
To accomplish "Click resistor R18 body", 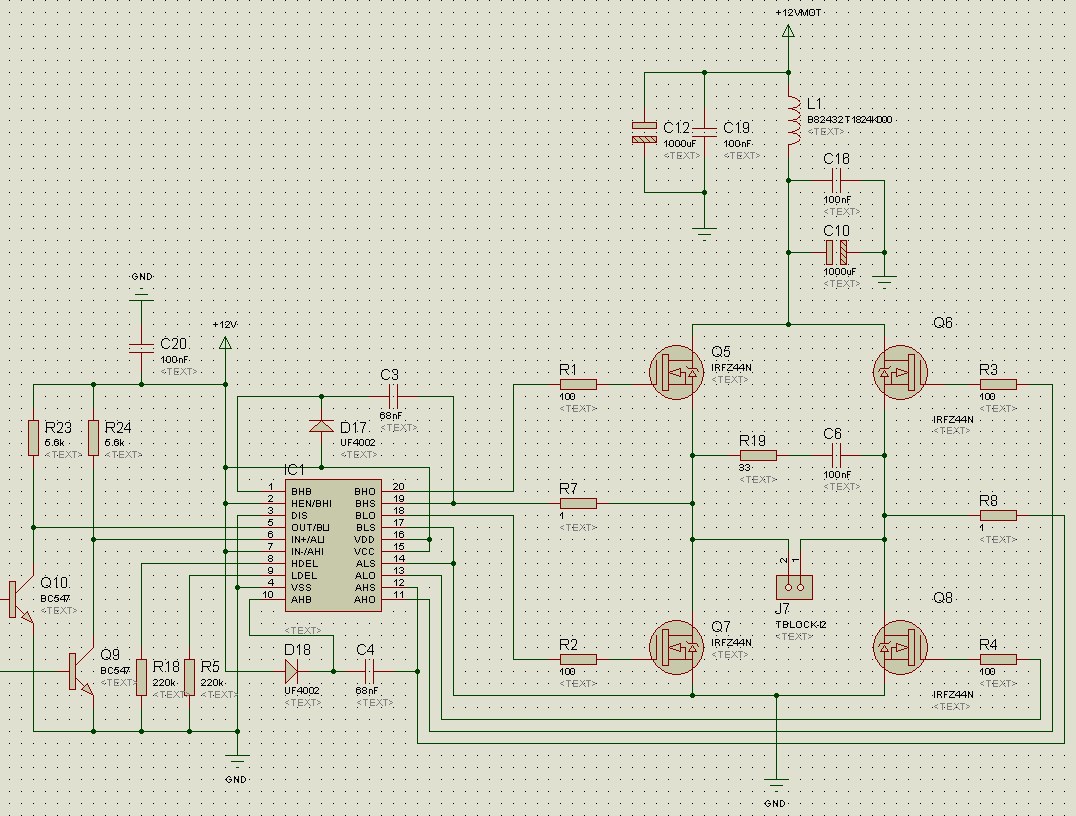I will tap(141, 677).
